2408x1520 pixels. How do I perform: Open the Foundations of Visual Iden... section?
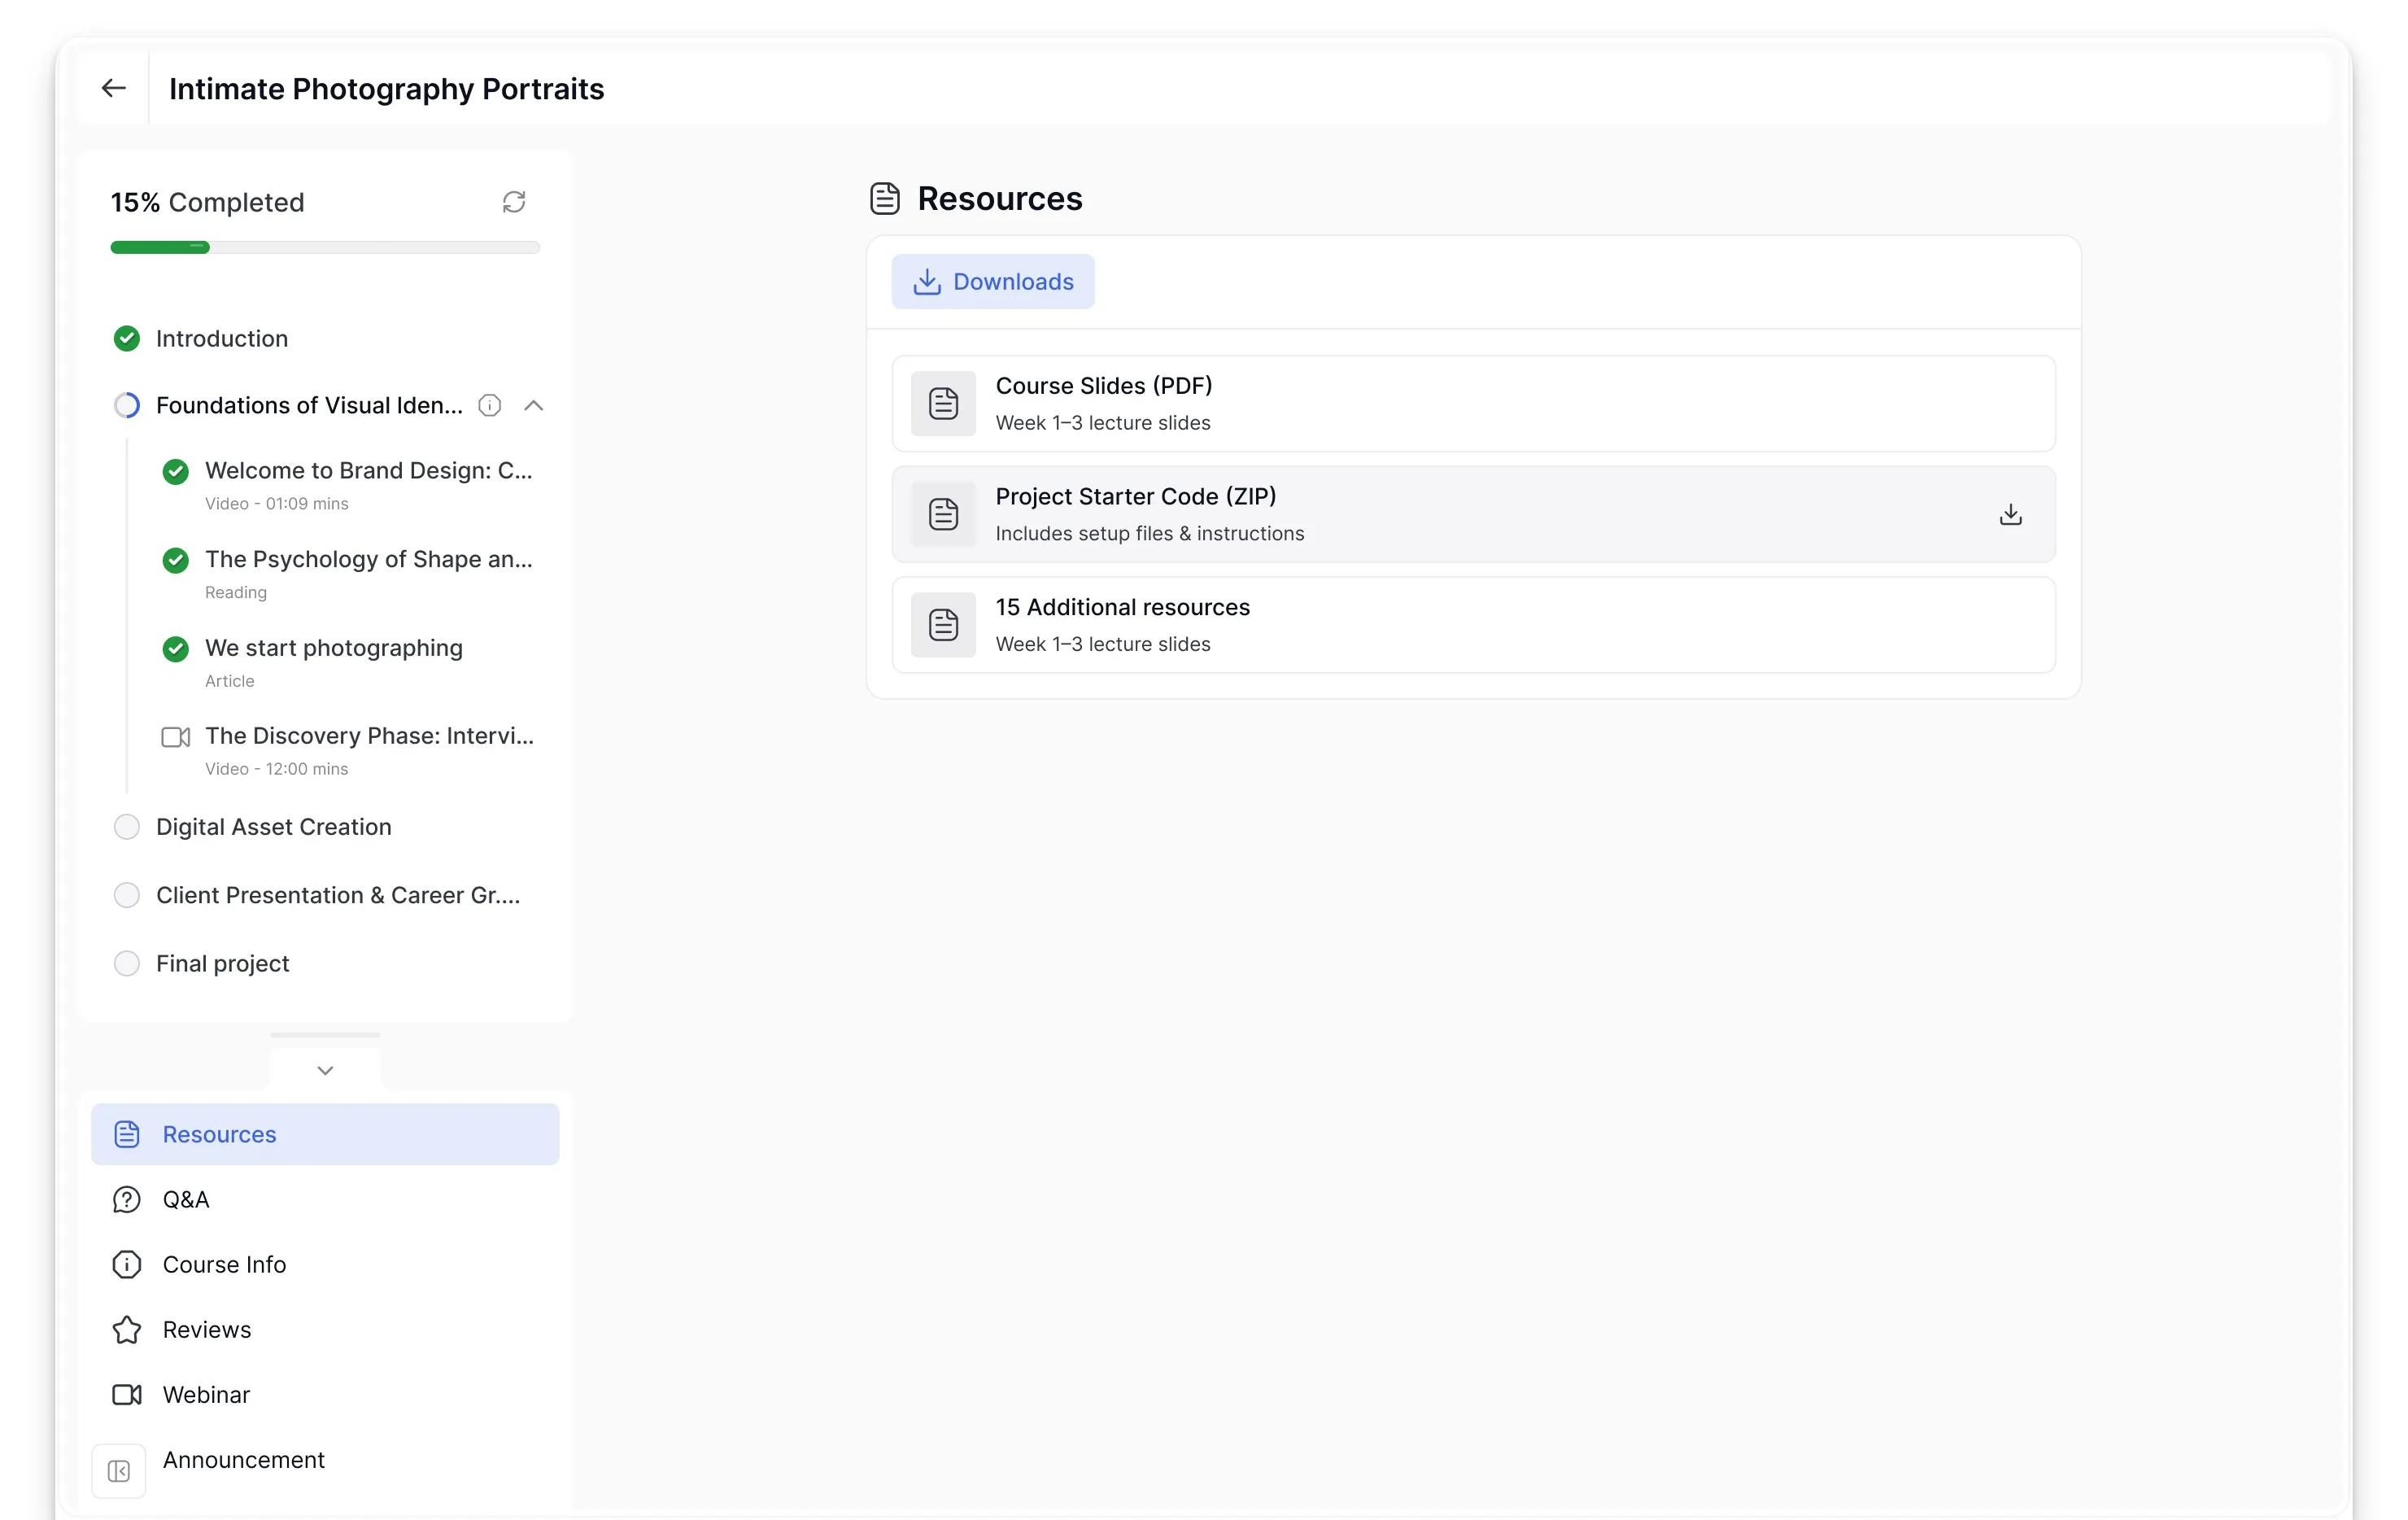[309, 405]
